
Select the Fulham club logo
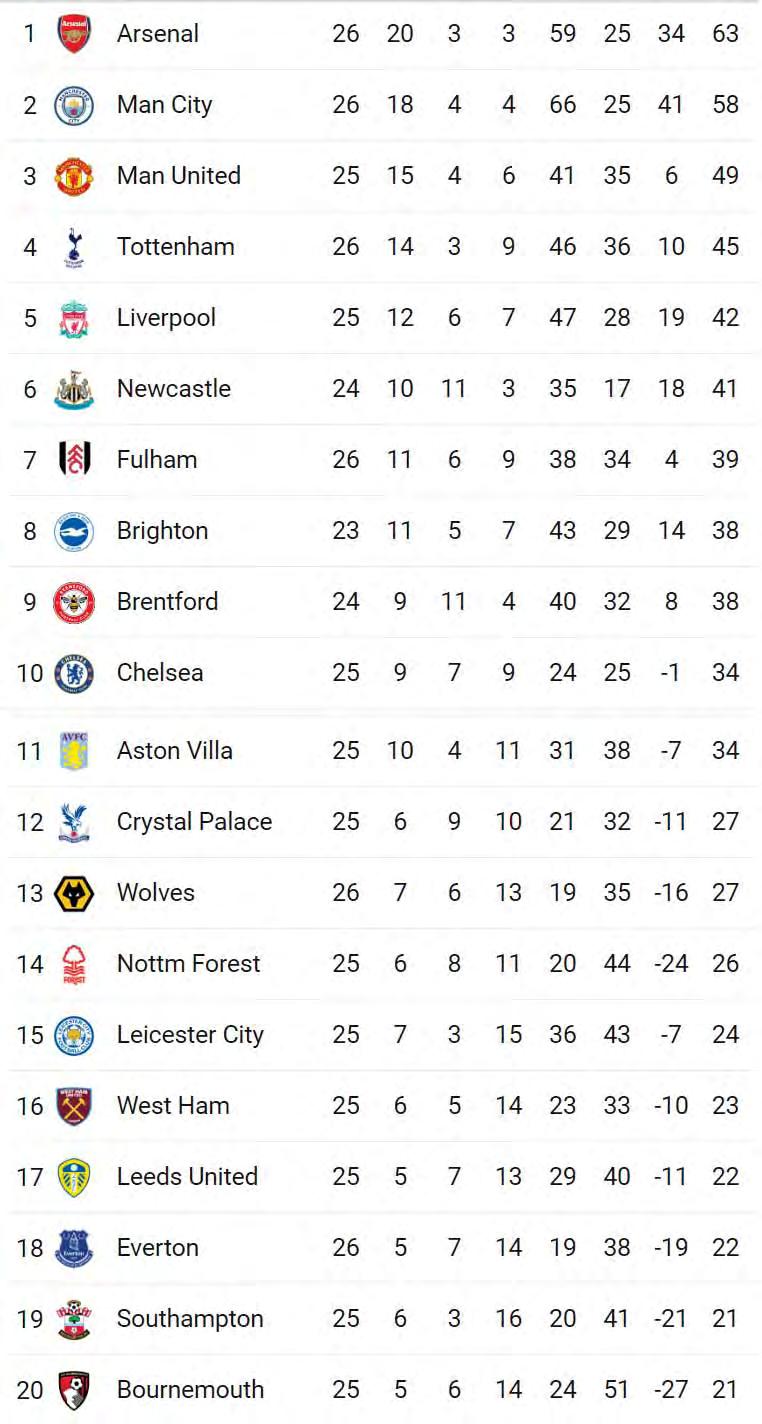coord(74,460)
